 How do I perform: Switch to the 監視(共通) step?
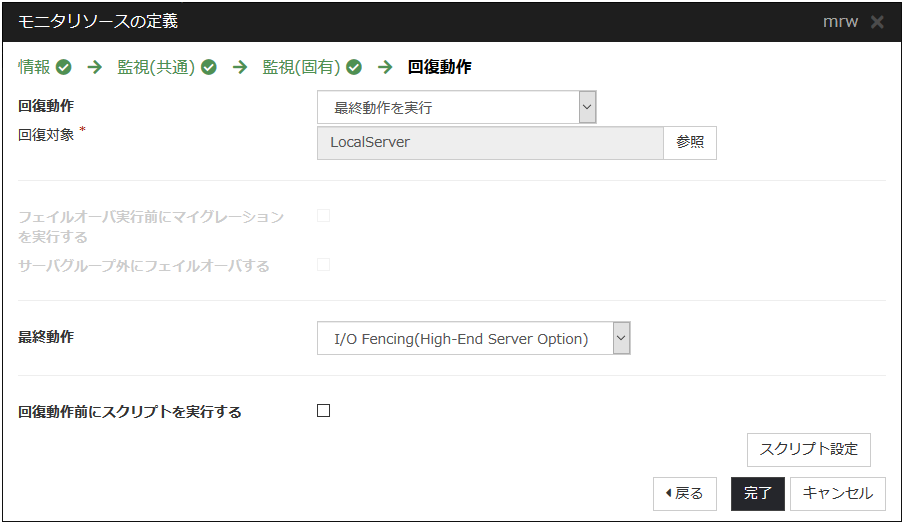tap(157, 68)
